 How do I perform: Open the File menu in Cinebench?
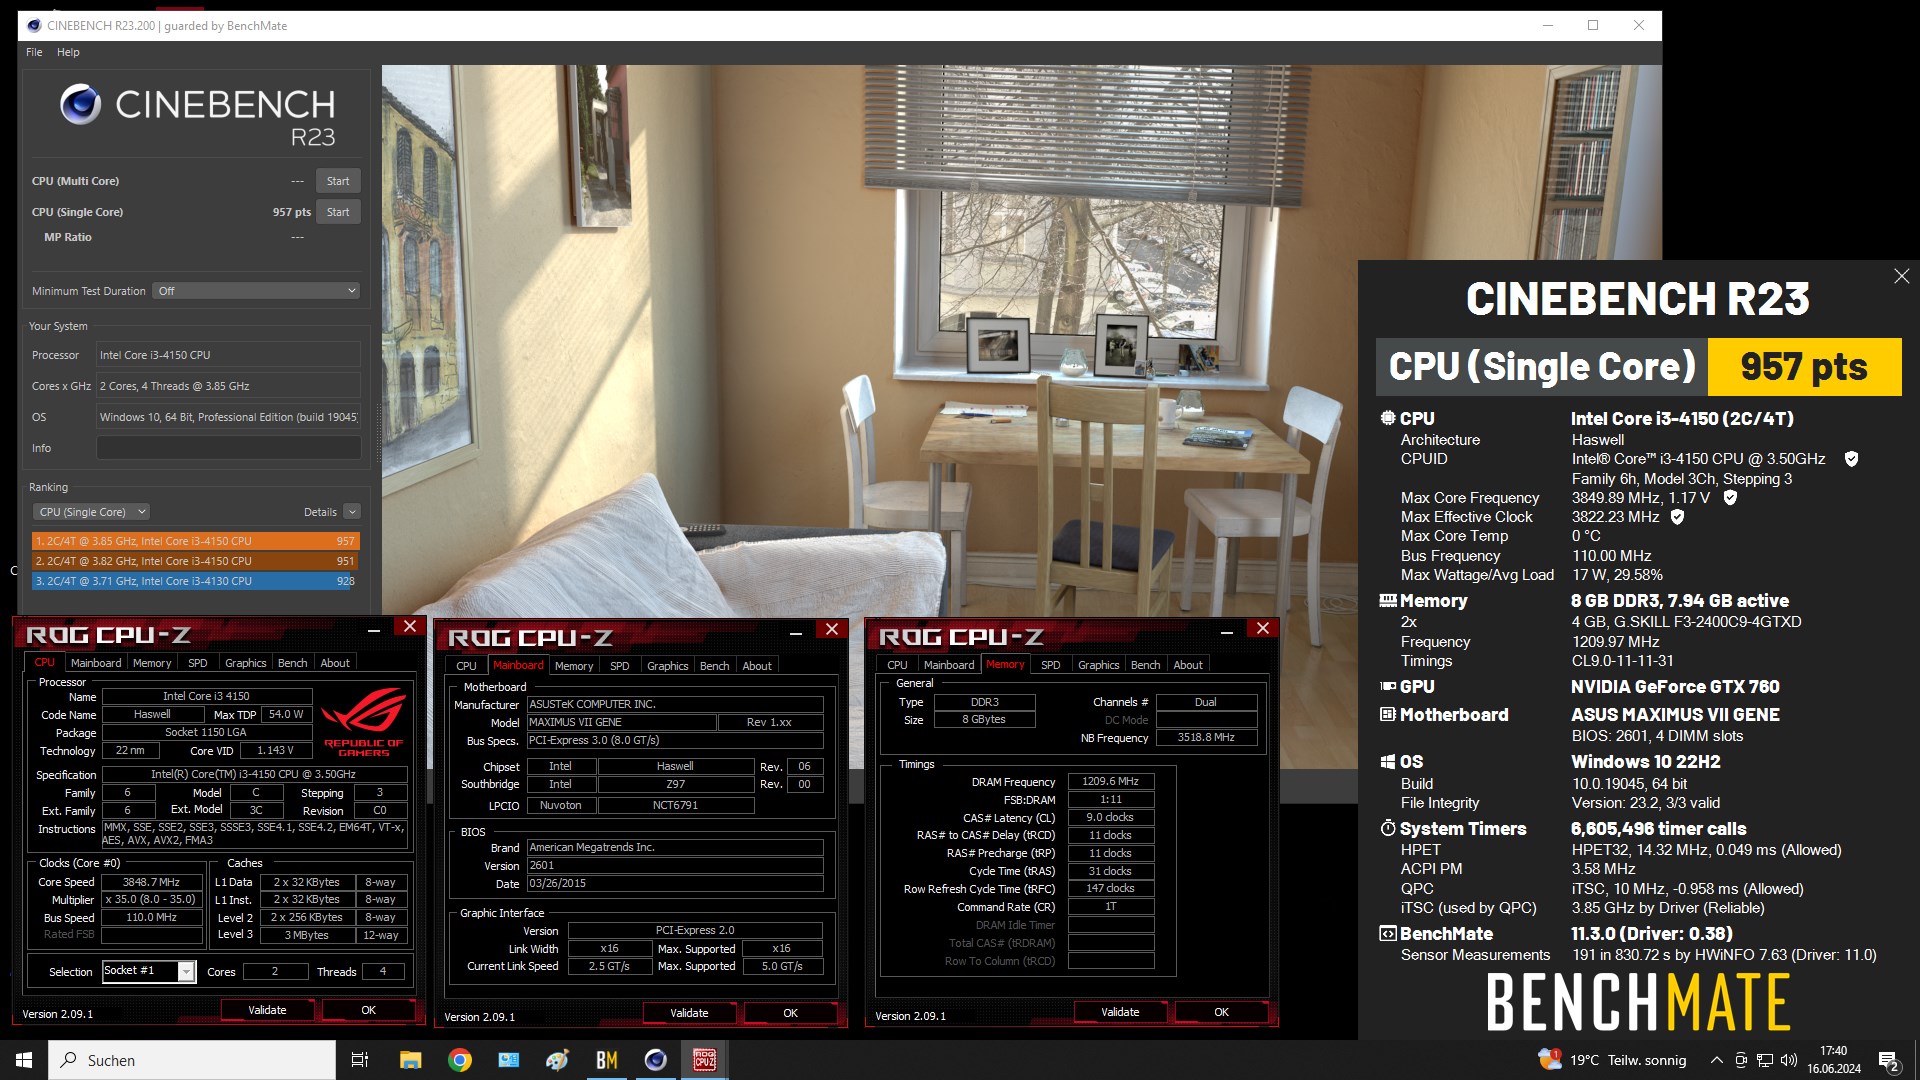(x=34, y=52)
